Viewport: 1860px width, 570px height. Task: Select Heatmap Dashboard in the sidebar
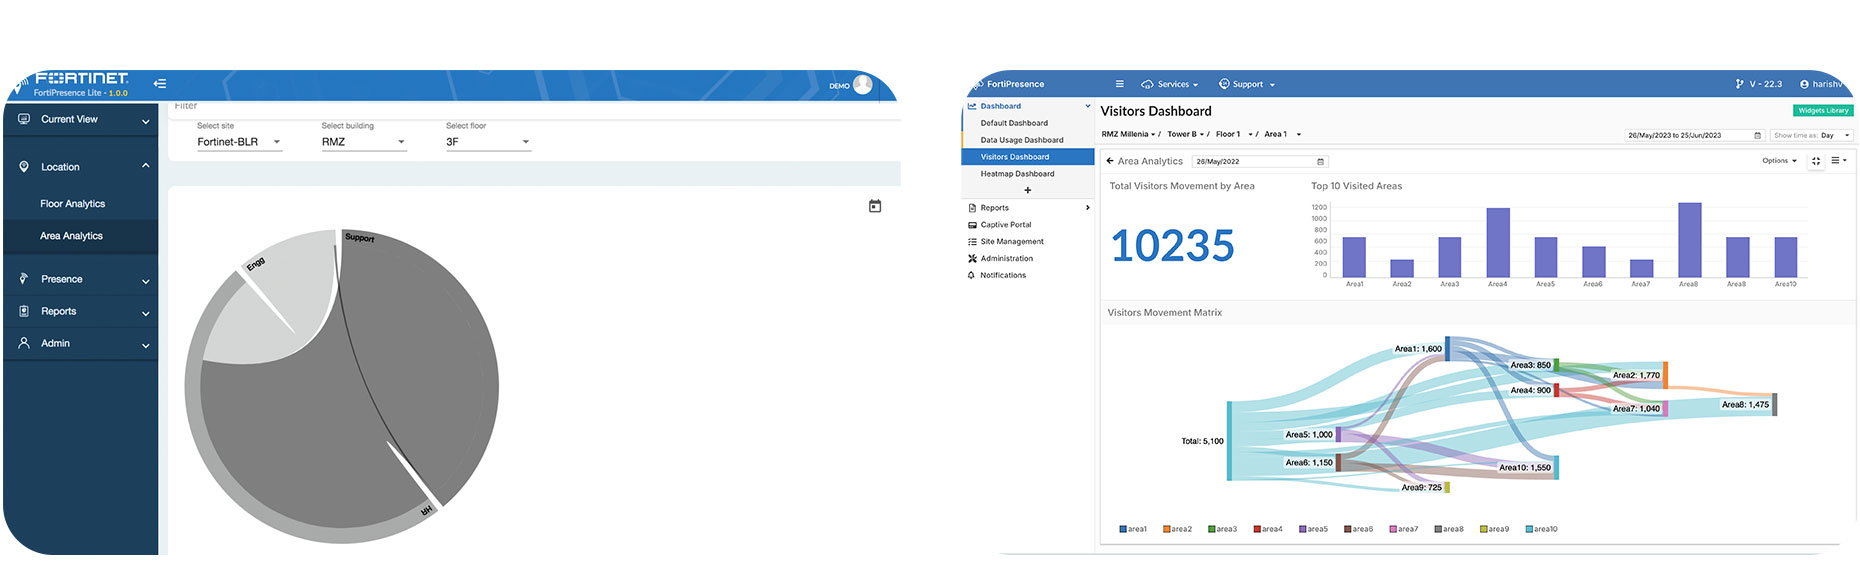click(x=1017, y=174)
